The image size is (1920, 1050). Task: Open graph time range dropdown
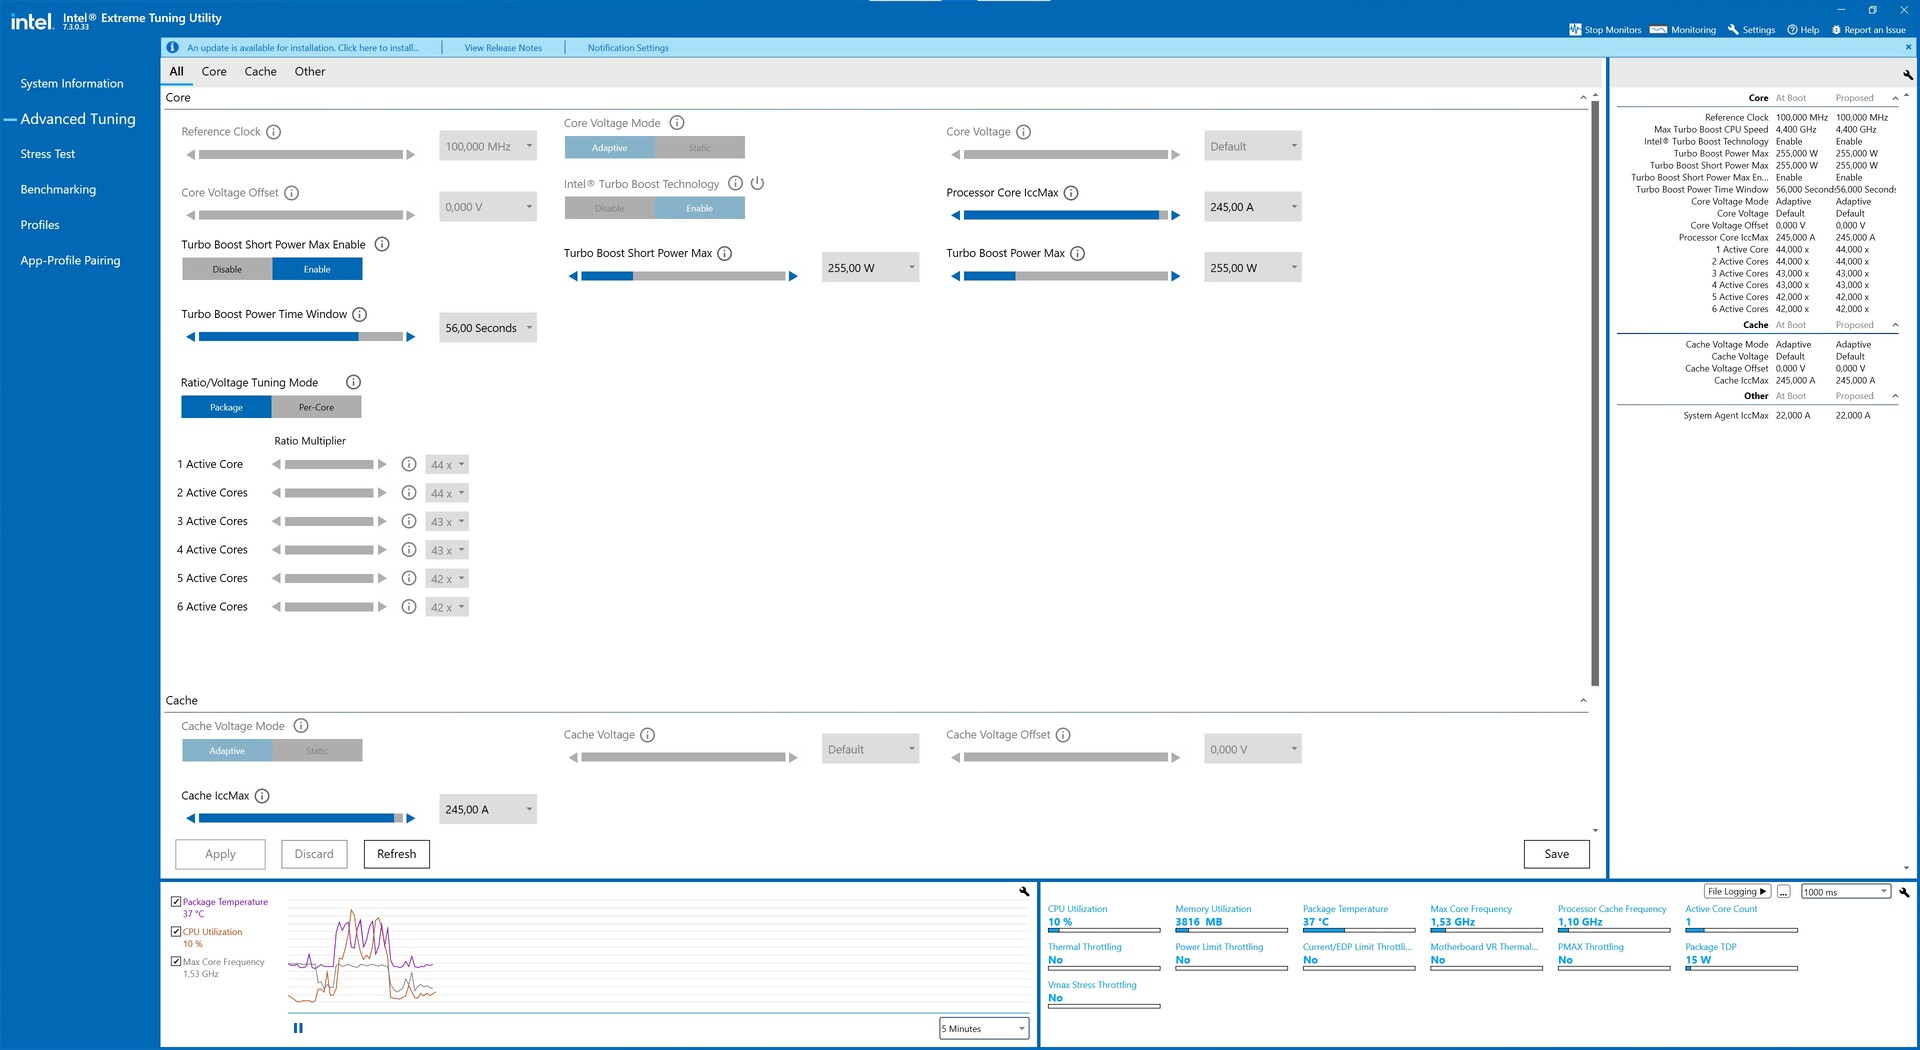984,1029
